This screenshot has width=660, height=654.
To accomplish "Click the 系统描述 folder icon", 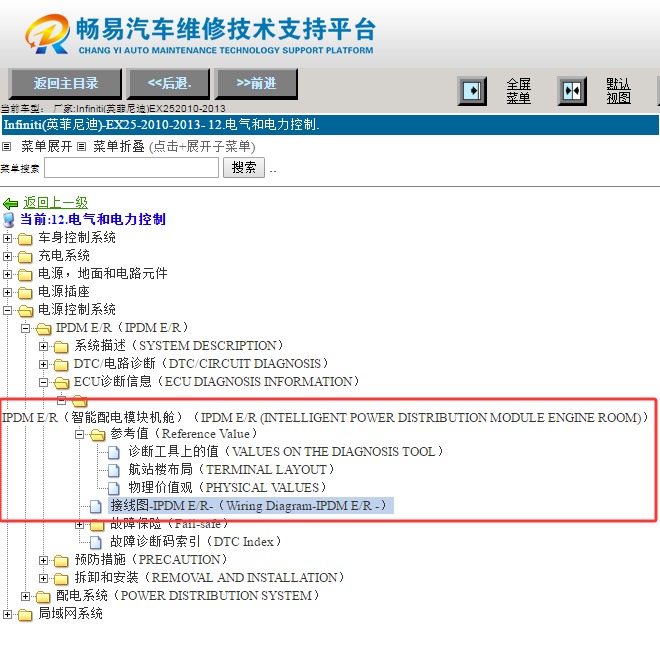I will [61, 347].
